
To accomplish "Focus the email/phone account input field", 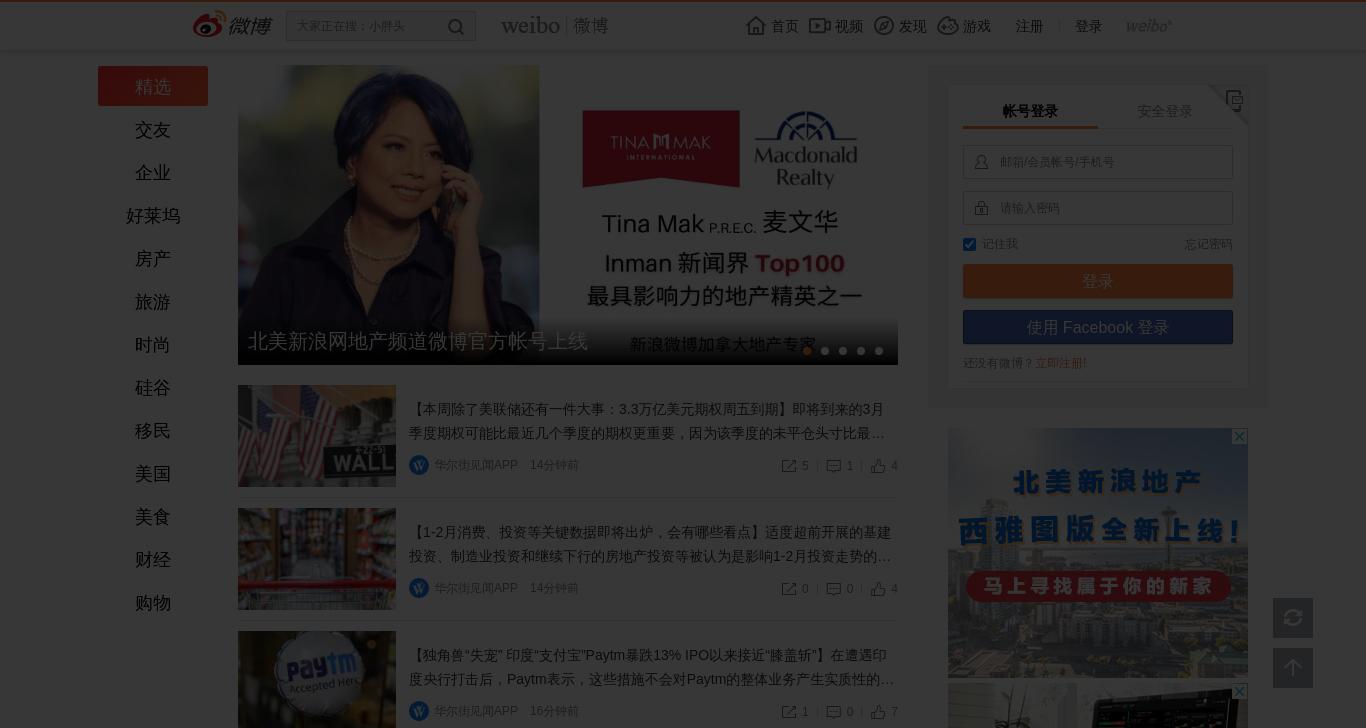I will tap(1098, 162).
